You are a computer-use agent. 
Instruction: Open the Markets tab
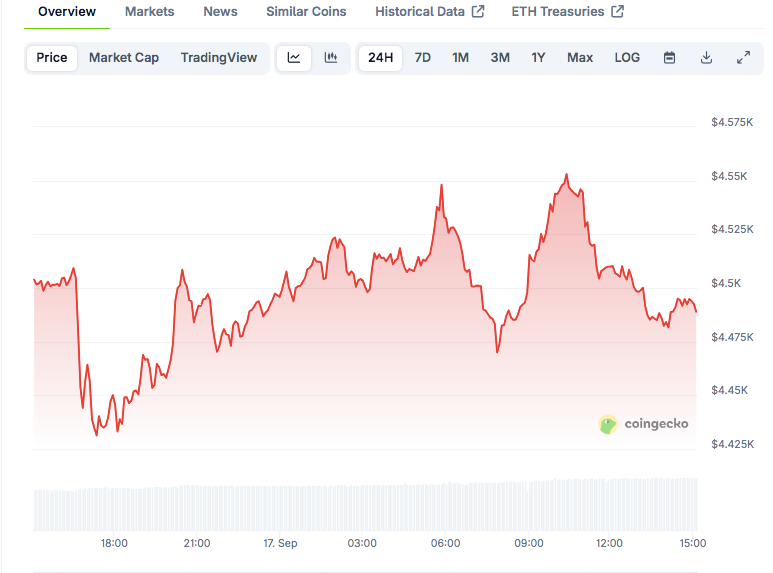pyautogui.click(x=149, y=12)
